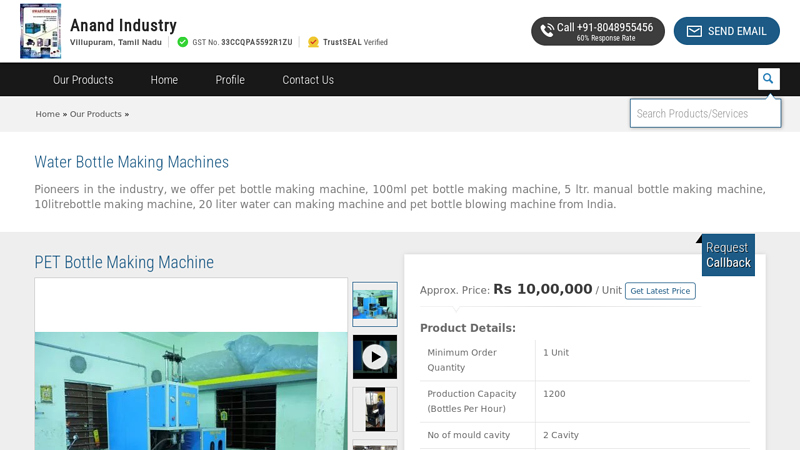The width and height of the screenshot is (800, 450).
Task: Click the GST No. 33CCQPA5592R1ZU text
Action: (242, 42)
